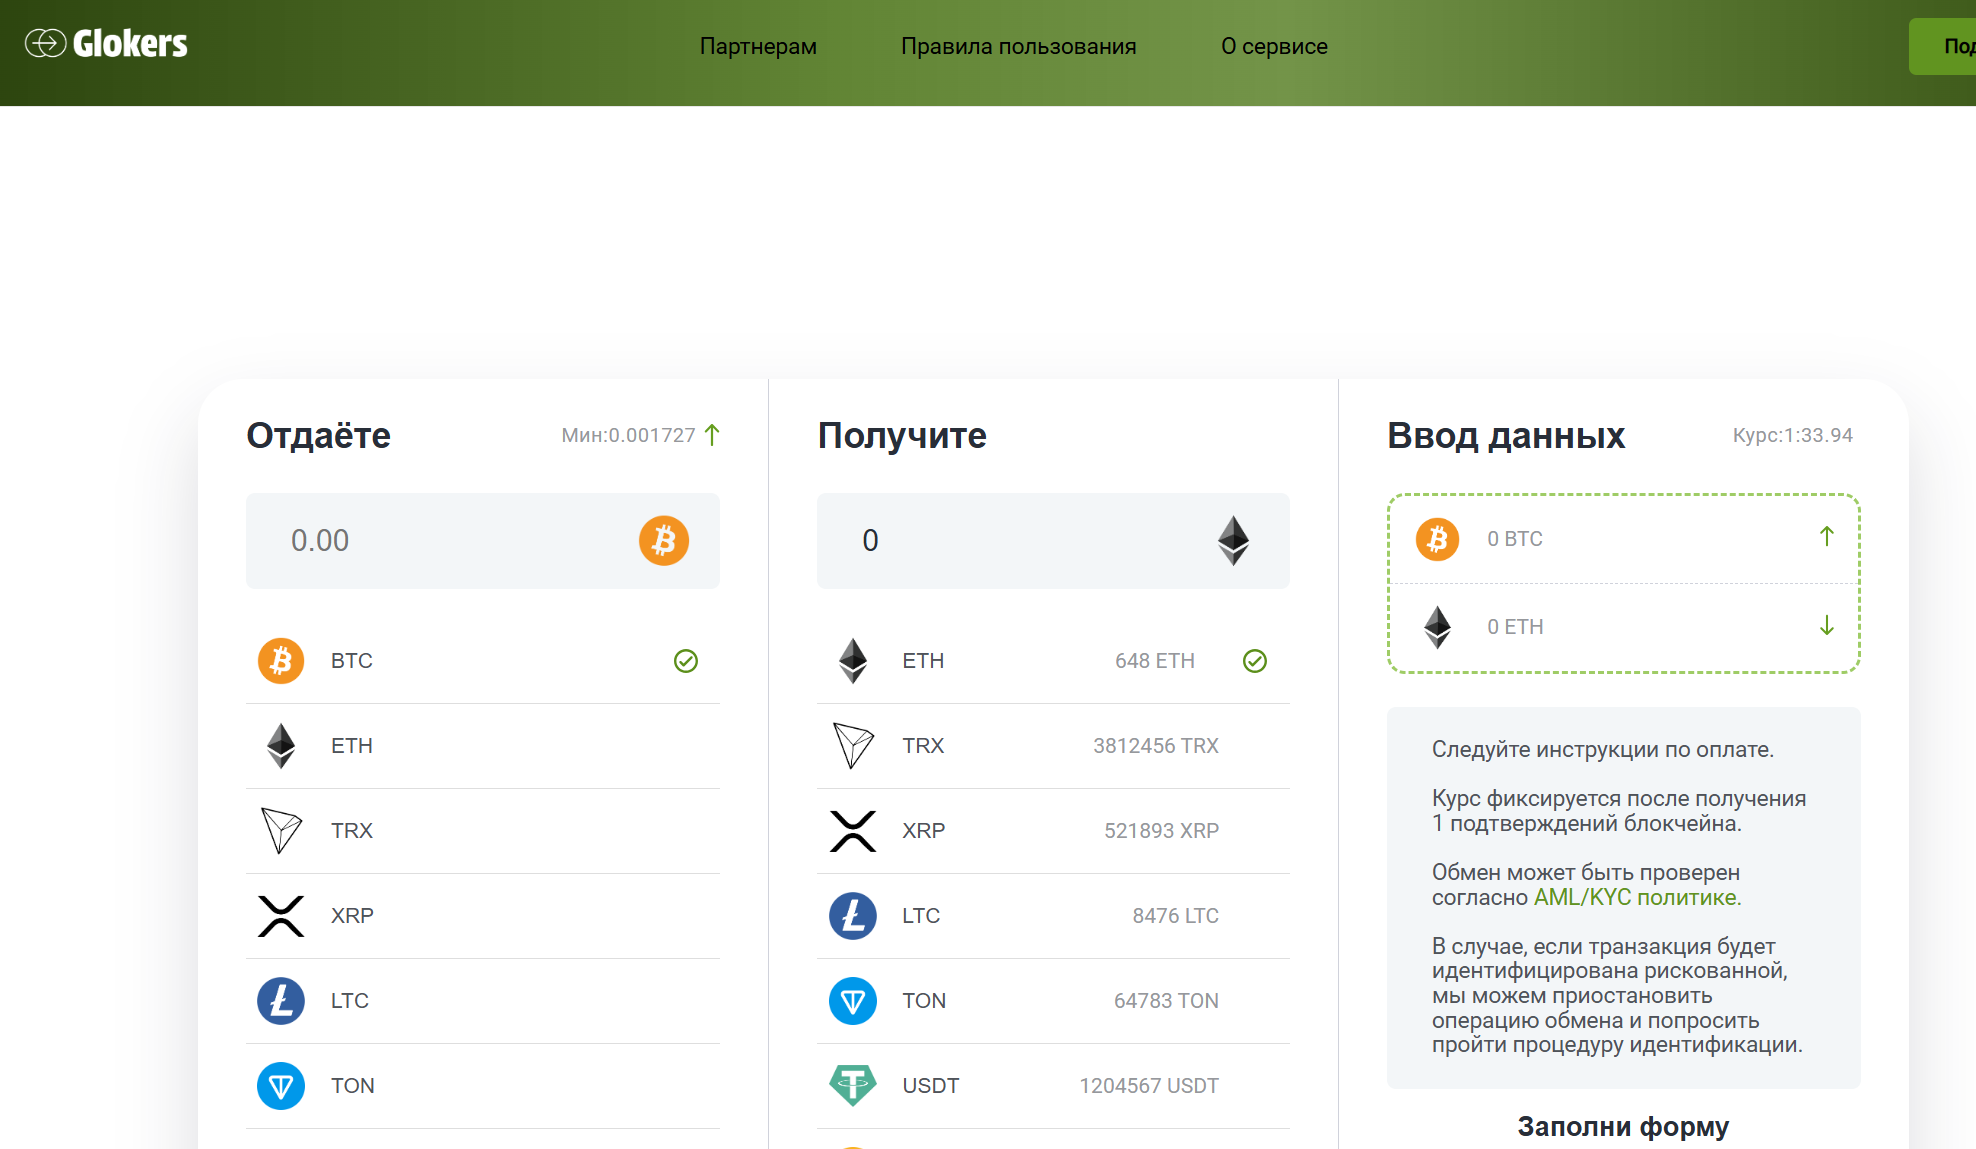Click the Ethereum icon in receive amount field

1234,541
